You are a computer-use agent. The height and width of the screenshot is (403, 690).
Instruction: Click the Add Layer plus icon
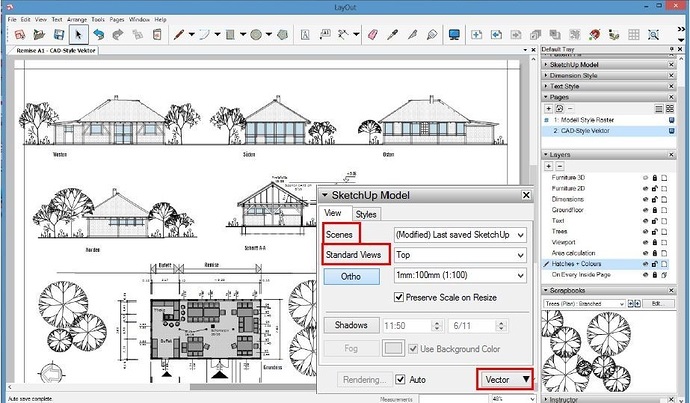[x=548, y=166]
